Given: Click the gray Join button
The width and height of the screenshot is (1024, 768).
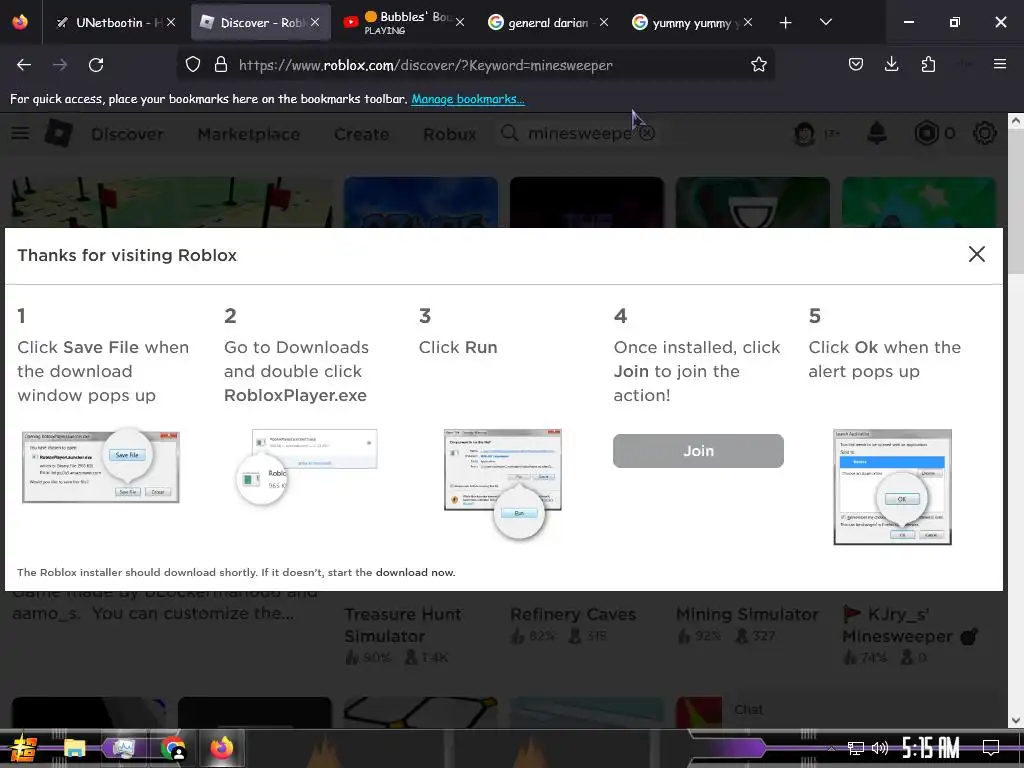Looking at the screenshot, I should [x=698, y=451].
